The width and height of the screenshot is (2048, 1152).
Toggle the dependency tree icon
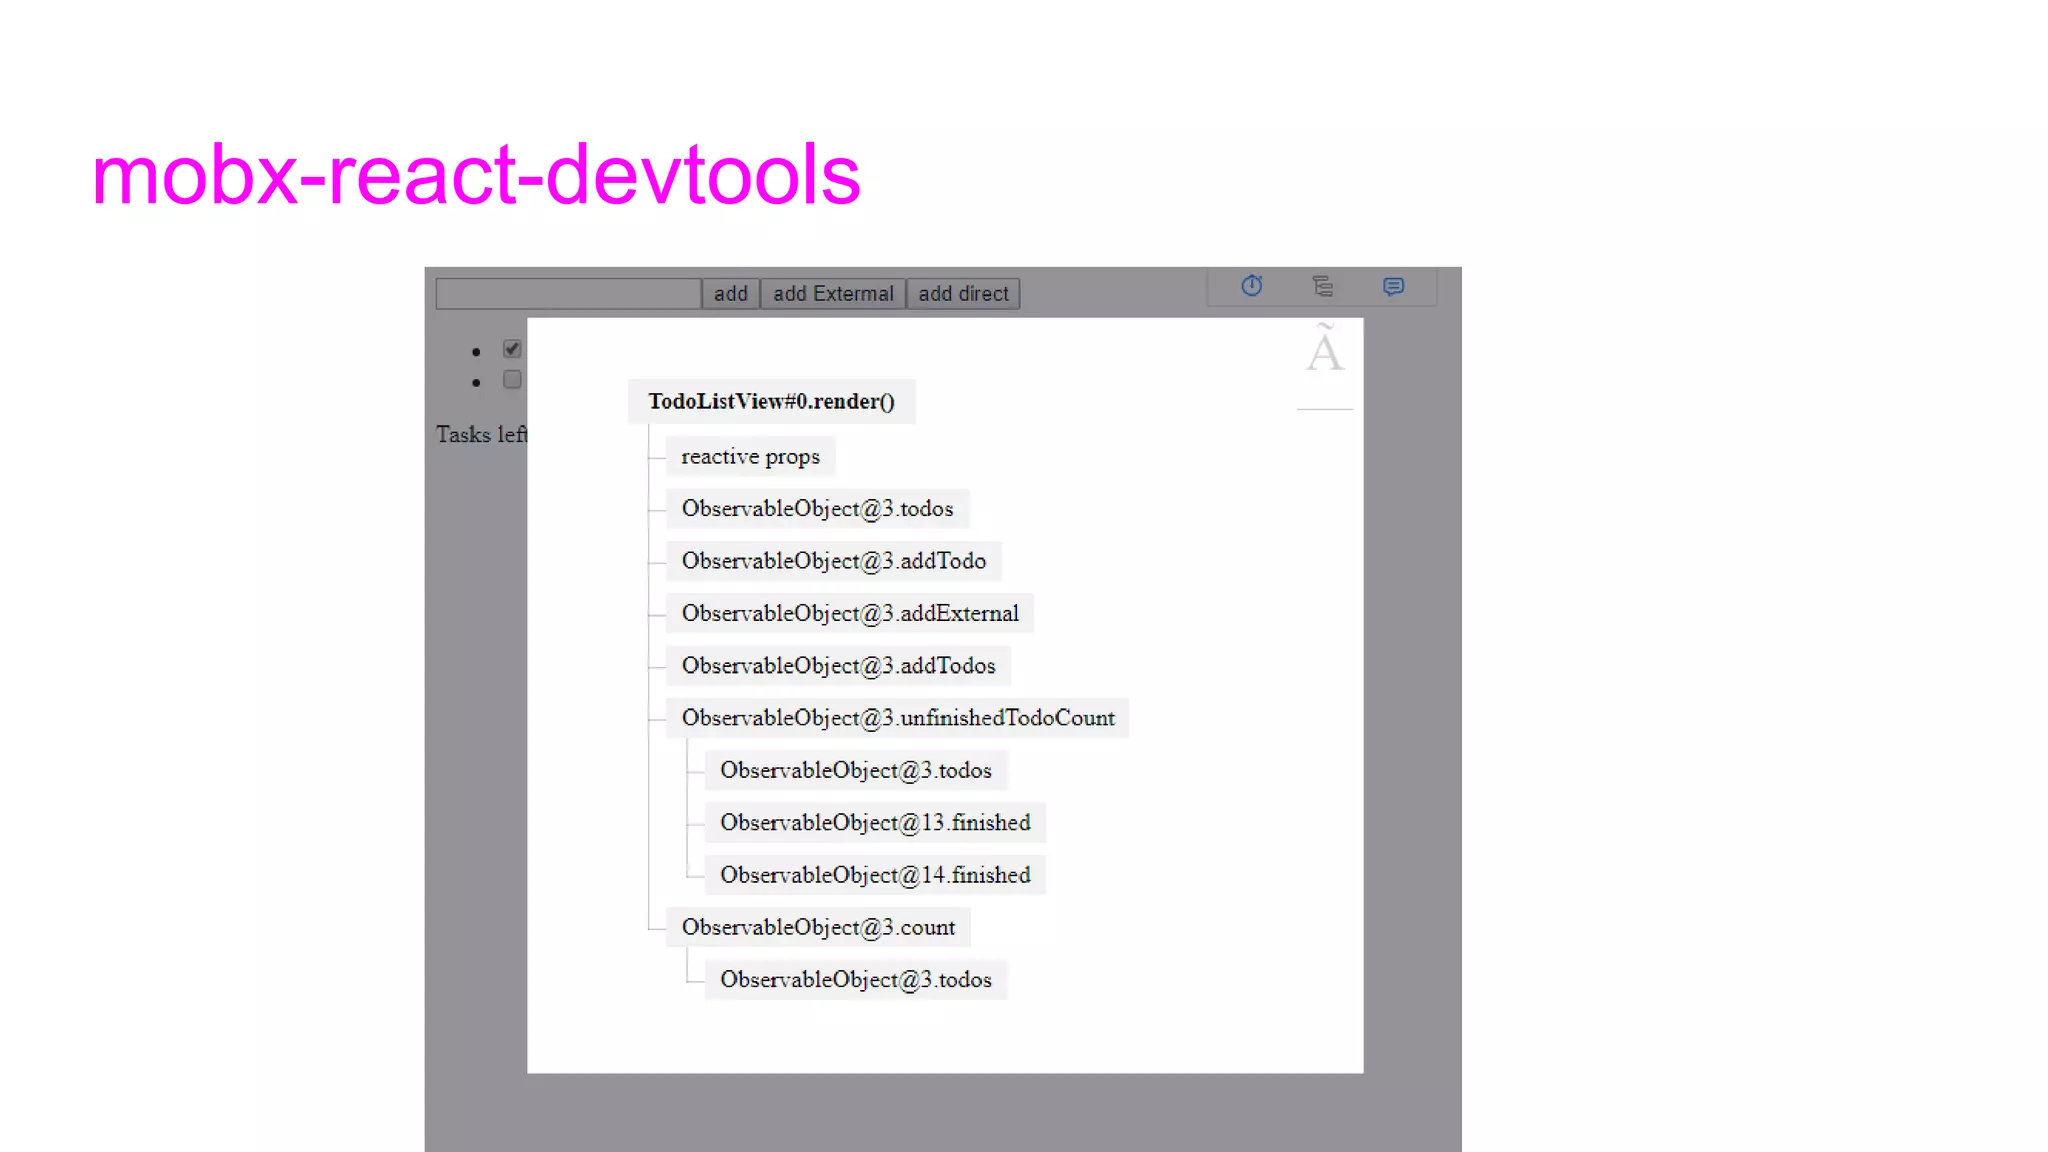(x=1322, y=287)
